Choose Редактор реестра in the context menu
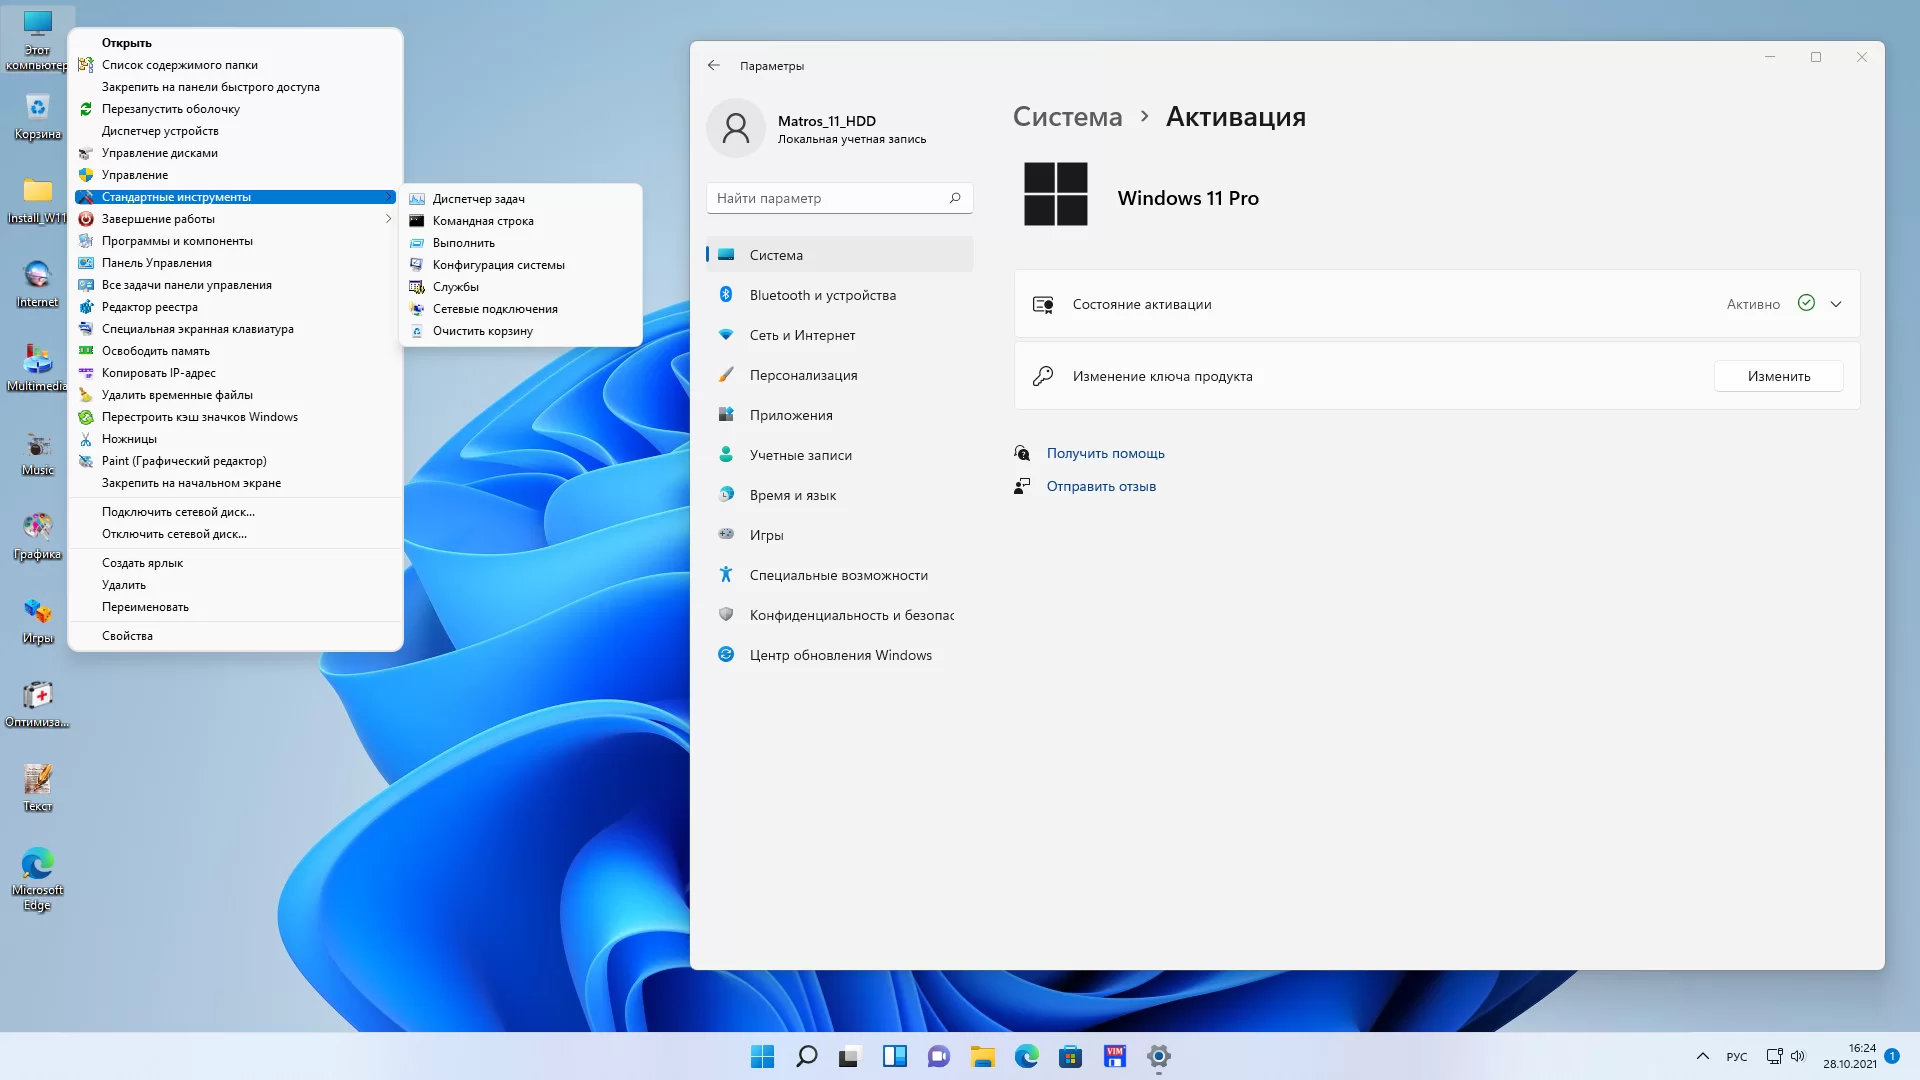Screen dimensions: 1920x1080 point(150,307)
